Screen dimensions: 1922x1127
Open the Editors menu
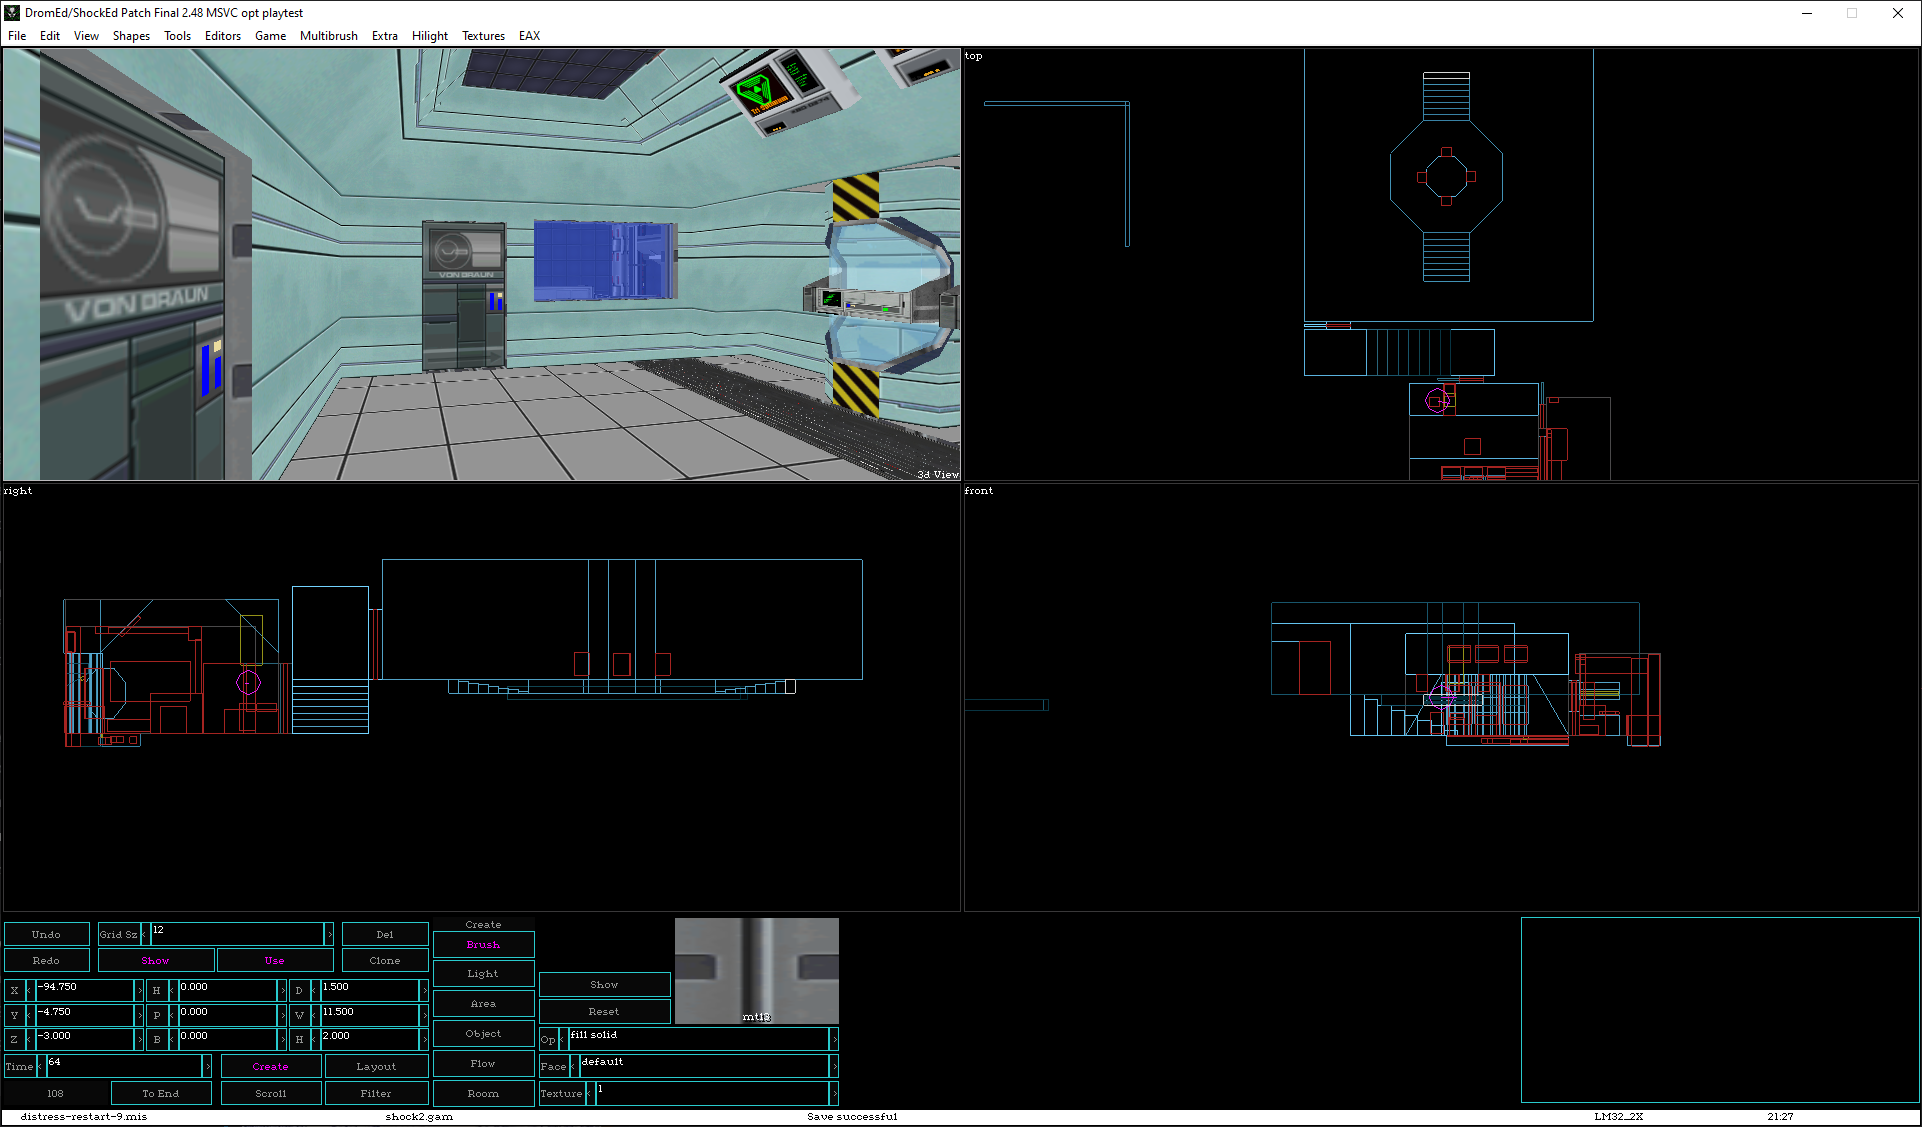click(223, 35)
